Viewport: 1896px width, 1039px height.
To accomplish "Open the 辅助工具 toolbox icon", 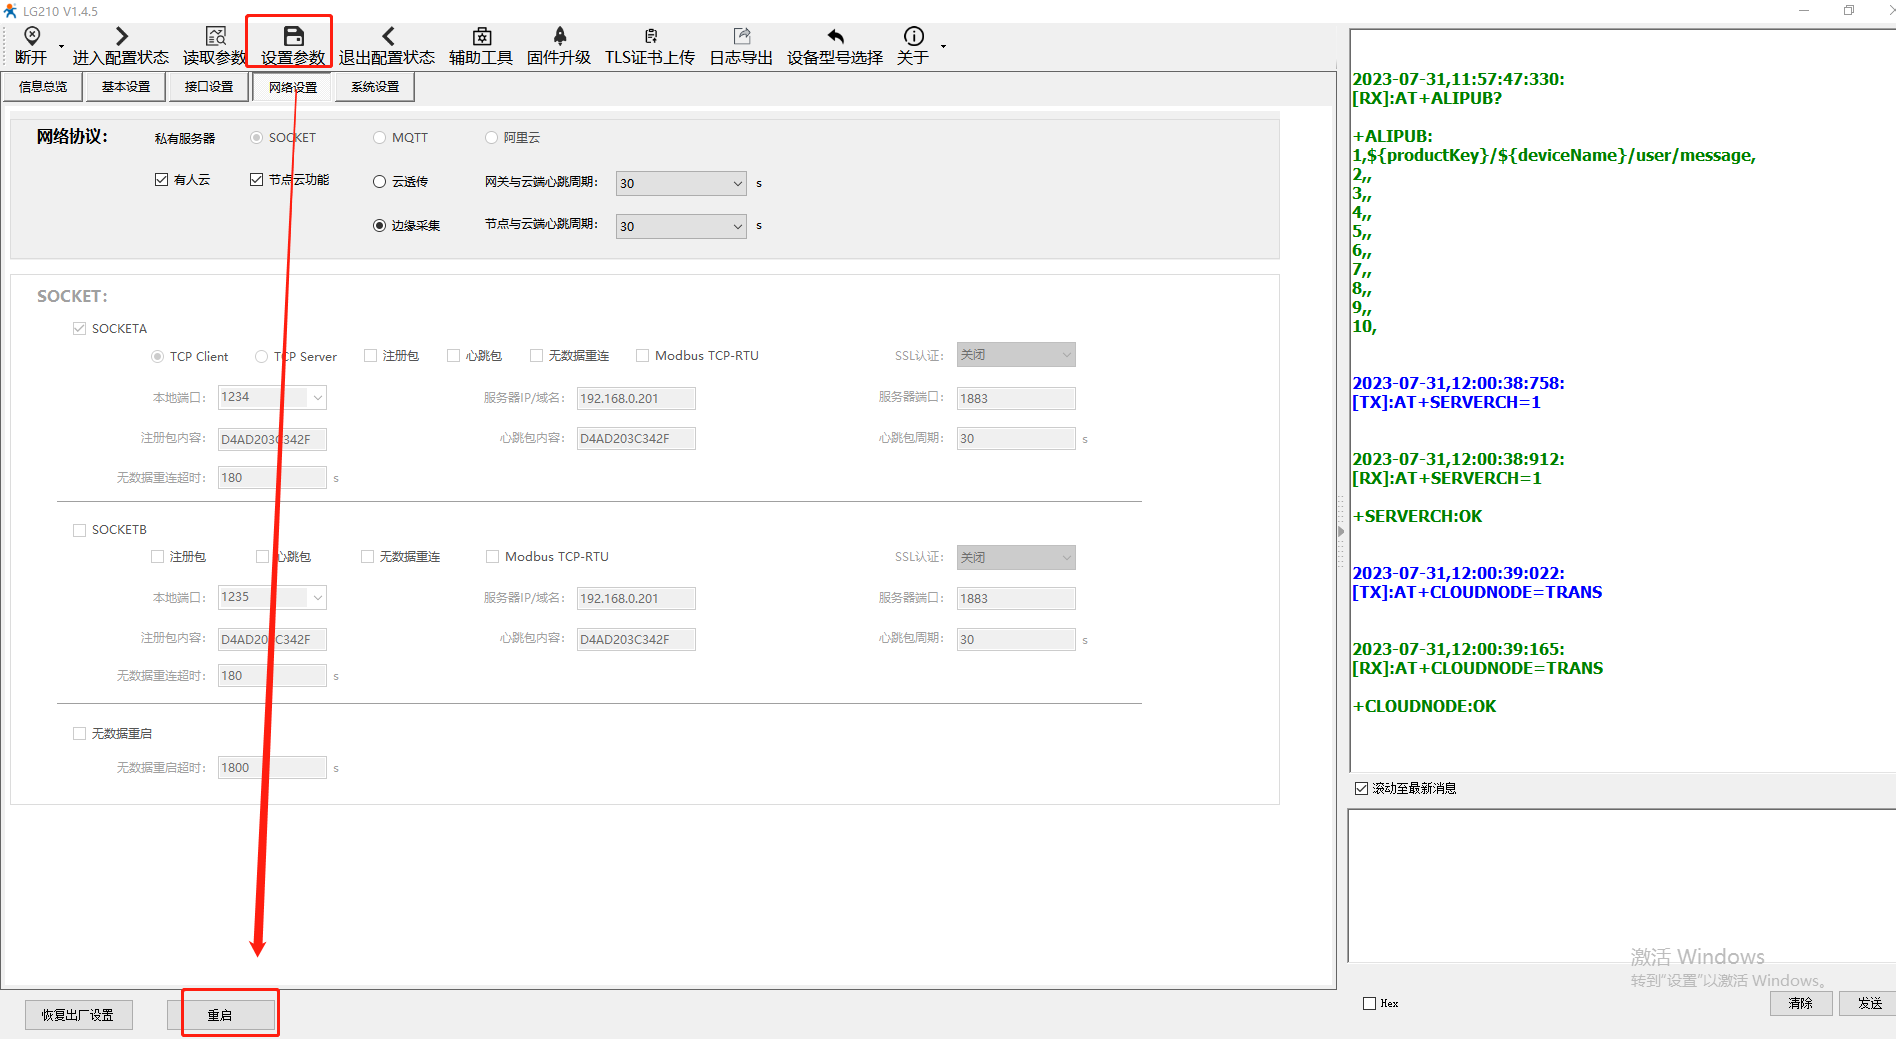I will [481, 36].
